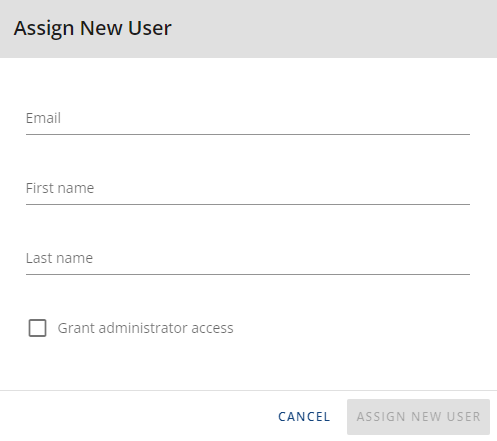Tick the Grant administrator access checkbox
This screenshot has width=497, height=441.
(x=37, y=328)
